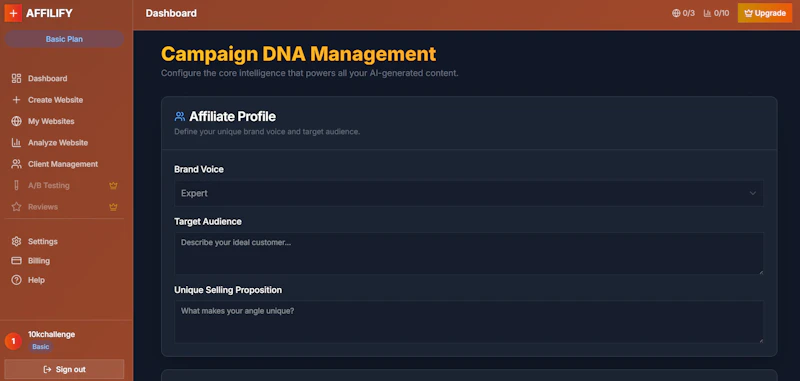800x381 pixels.
Task: Click the sign out arrow icon
Action: coord(47,369)
